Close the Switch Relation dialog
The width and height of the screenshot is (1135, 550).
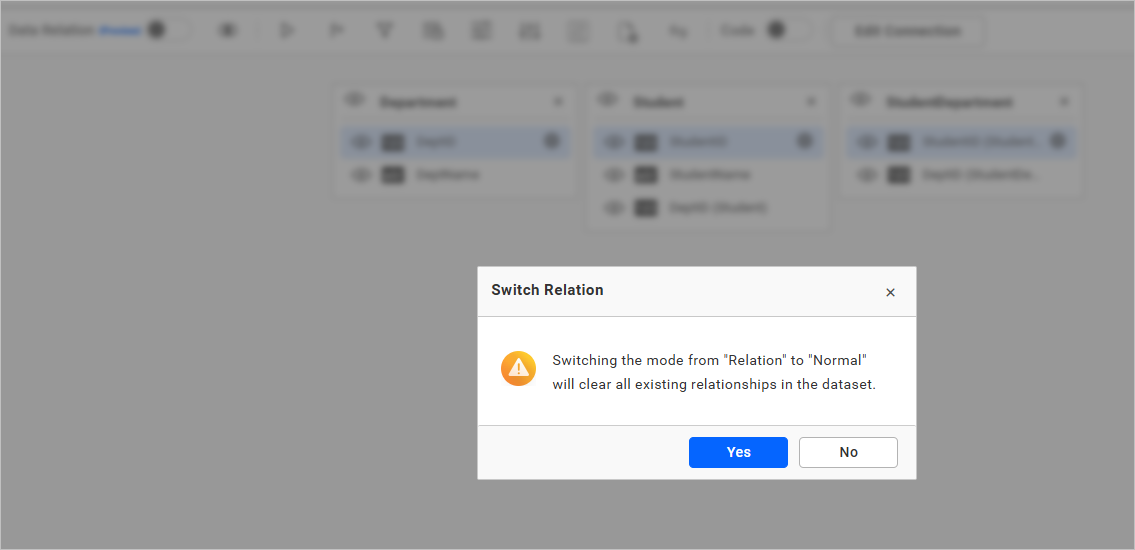tap(890, 292)
